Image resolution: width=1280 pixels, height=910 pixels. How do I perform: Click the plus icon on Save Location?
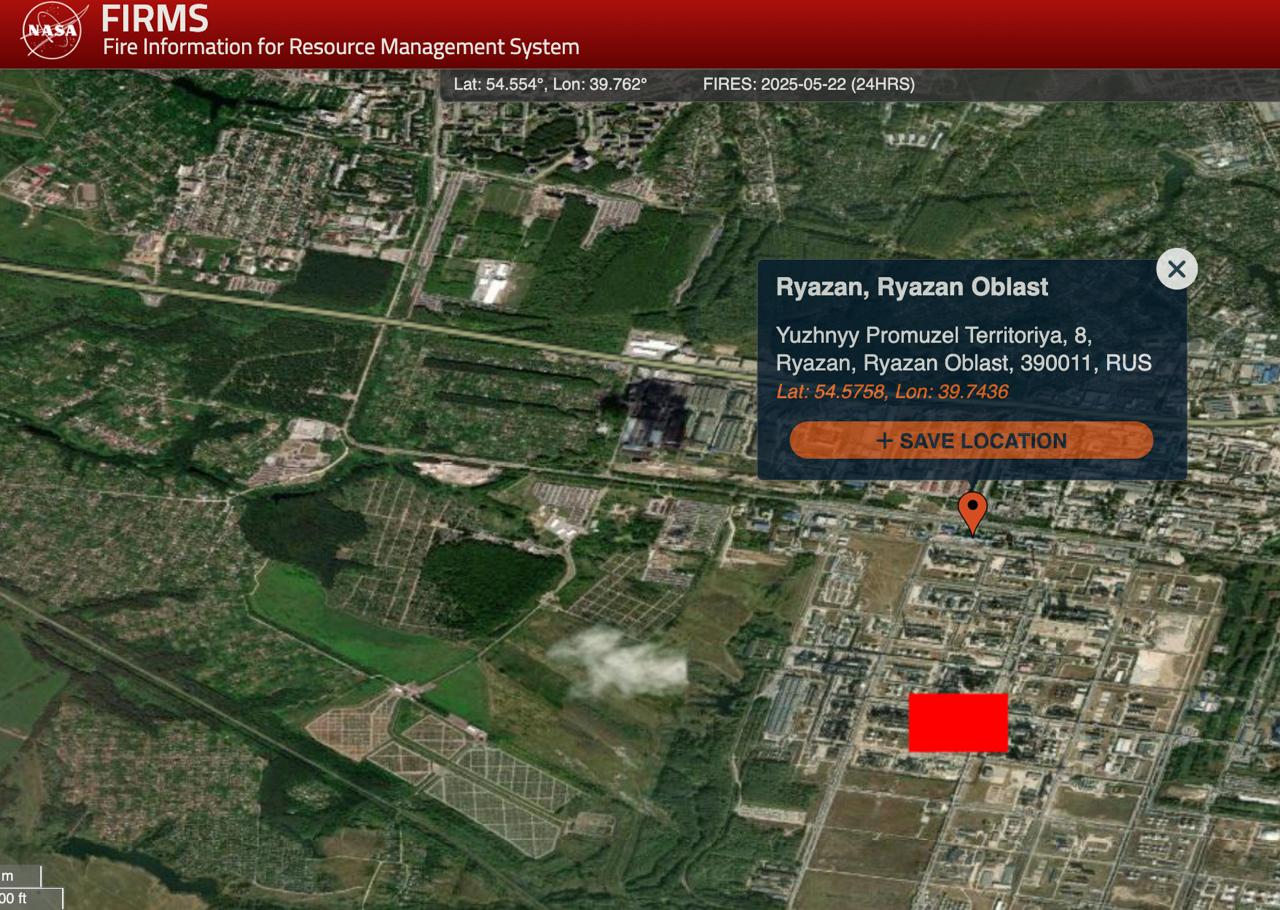[x=884, y=441]
